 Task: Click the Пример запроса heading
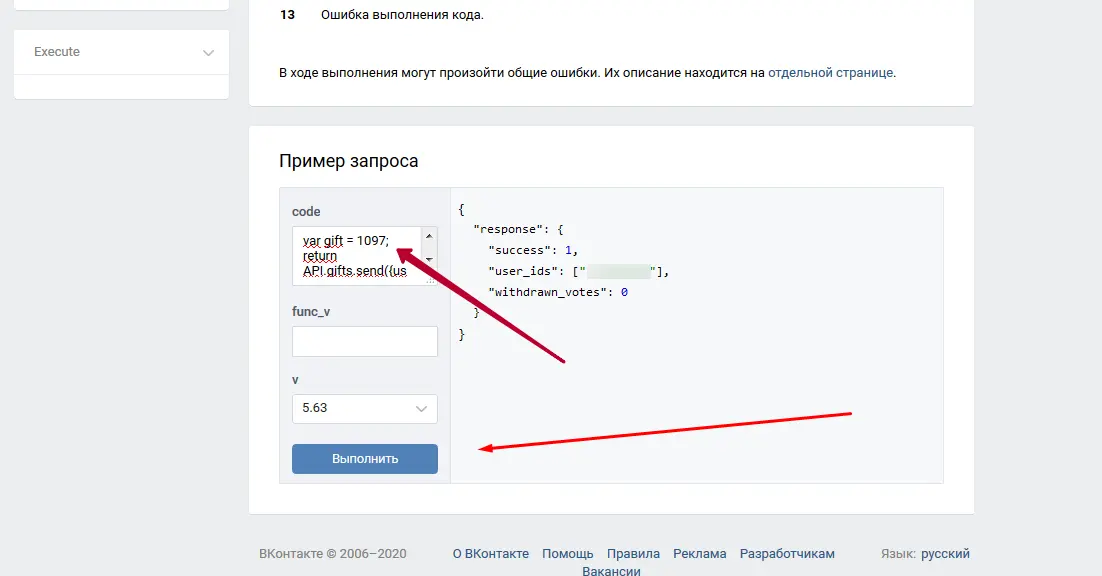click(x=349, y=161)
